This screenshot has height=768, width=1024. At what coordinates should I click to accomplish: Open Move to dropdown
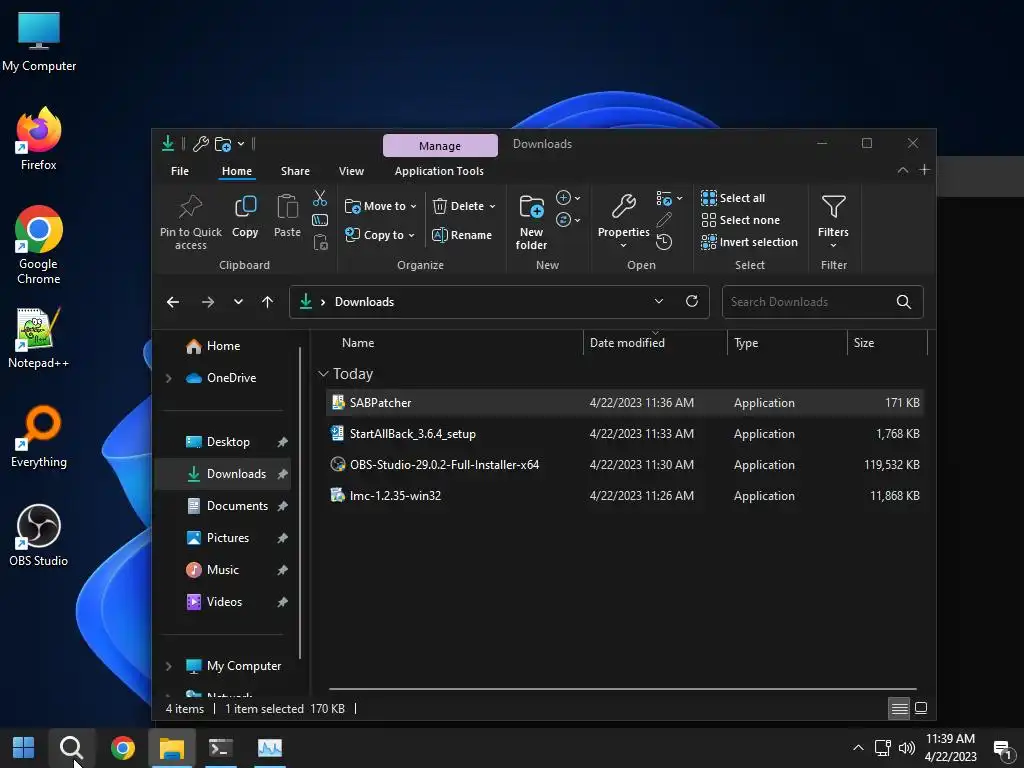381,206
